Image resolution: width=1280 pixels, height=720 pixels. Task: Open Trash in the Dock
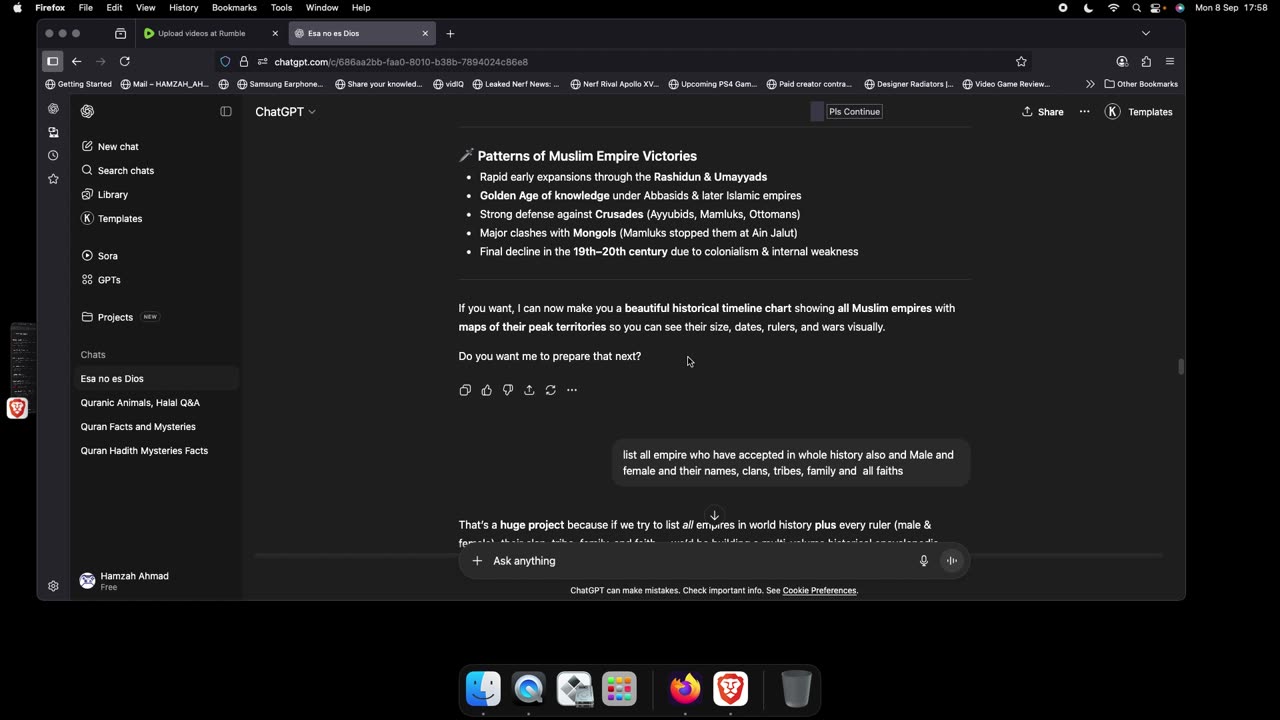(796, 689)
